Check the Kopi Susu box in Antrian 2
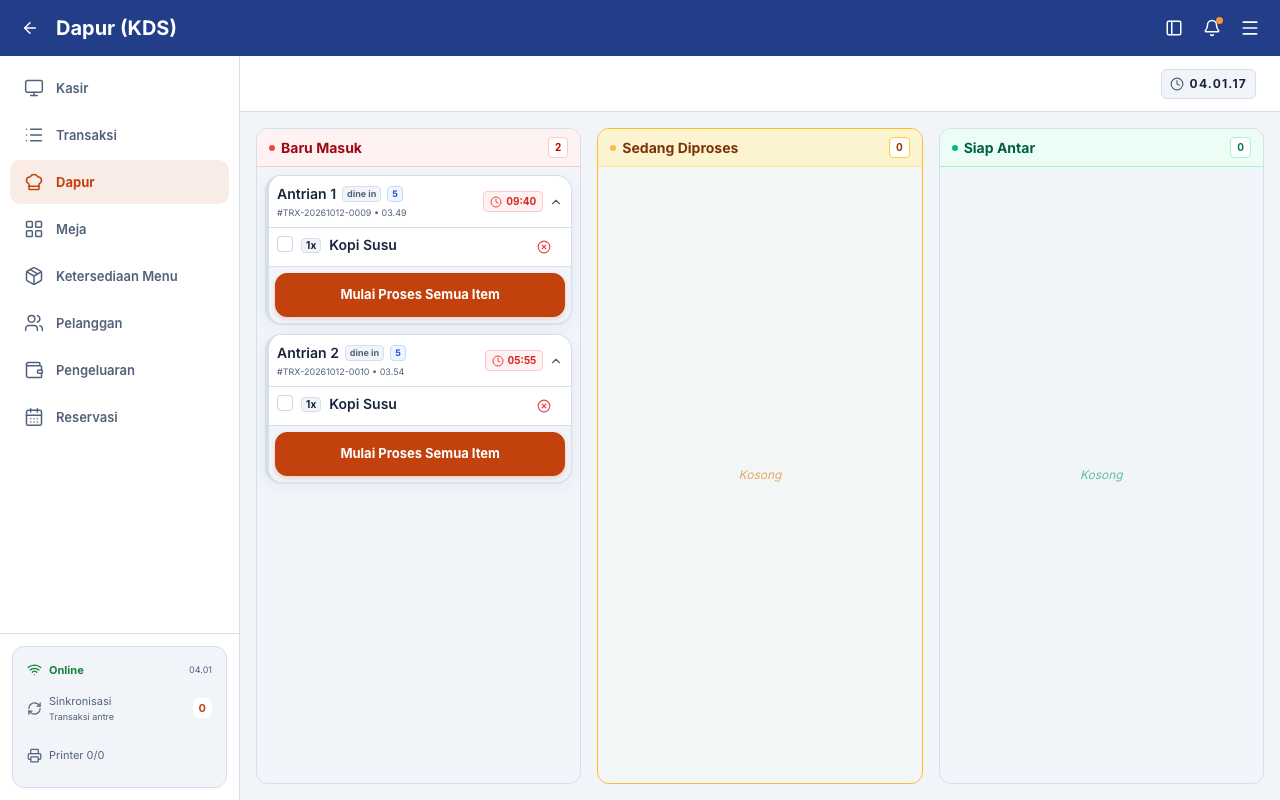The image size is (1280, 800). 285,403
